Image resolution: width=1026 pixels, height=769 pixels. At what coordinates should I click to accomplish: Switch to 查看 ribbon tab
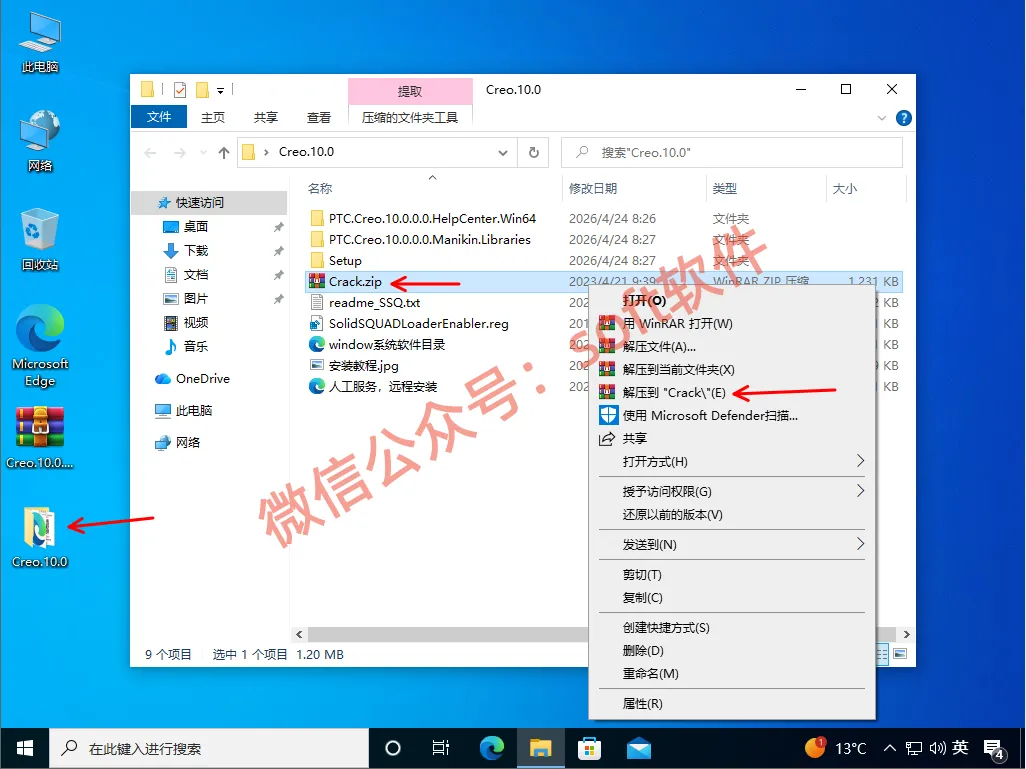click(x=319, y=117)
